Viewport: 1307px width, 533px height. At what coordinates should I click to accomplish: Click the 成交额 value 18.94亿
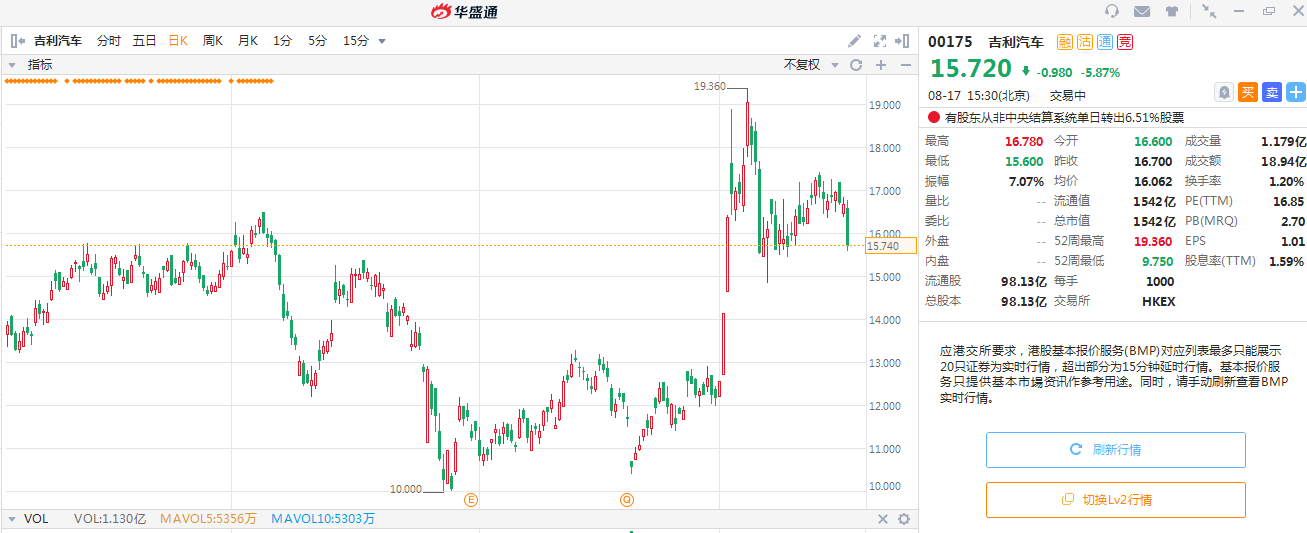click(1283, 162)
